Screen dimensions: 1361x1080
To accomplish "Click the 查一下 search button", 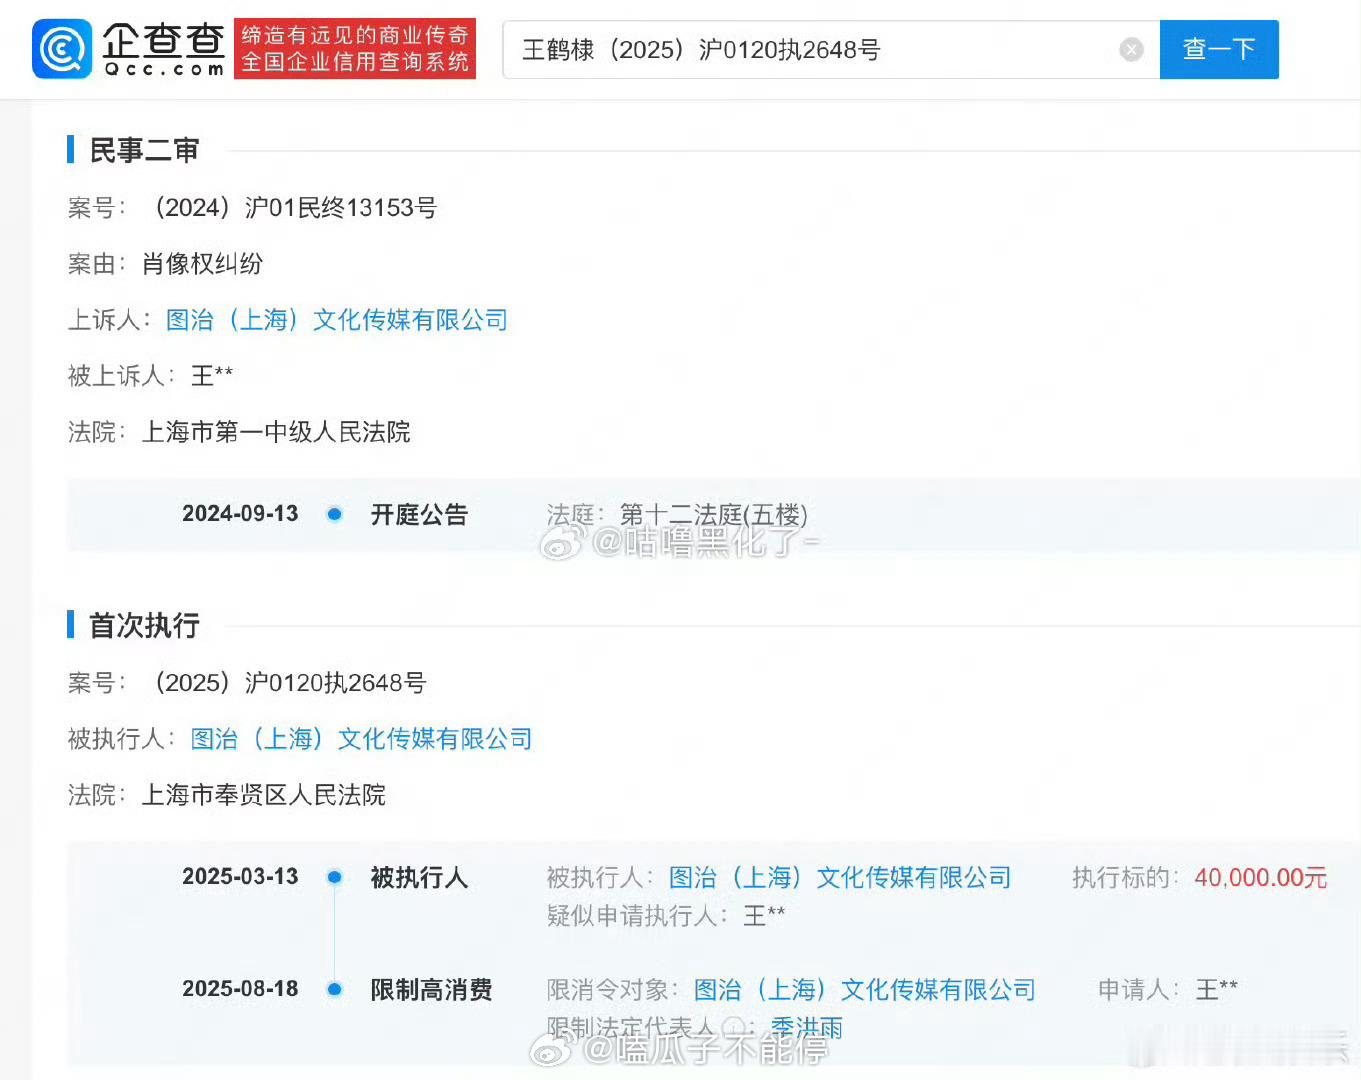I will [x=1219, y=49].
